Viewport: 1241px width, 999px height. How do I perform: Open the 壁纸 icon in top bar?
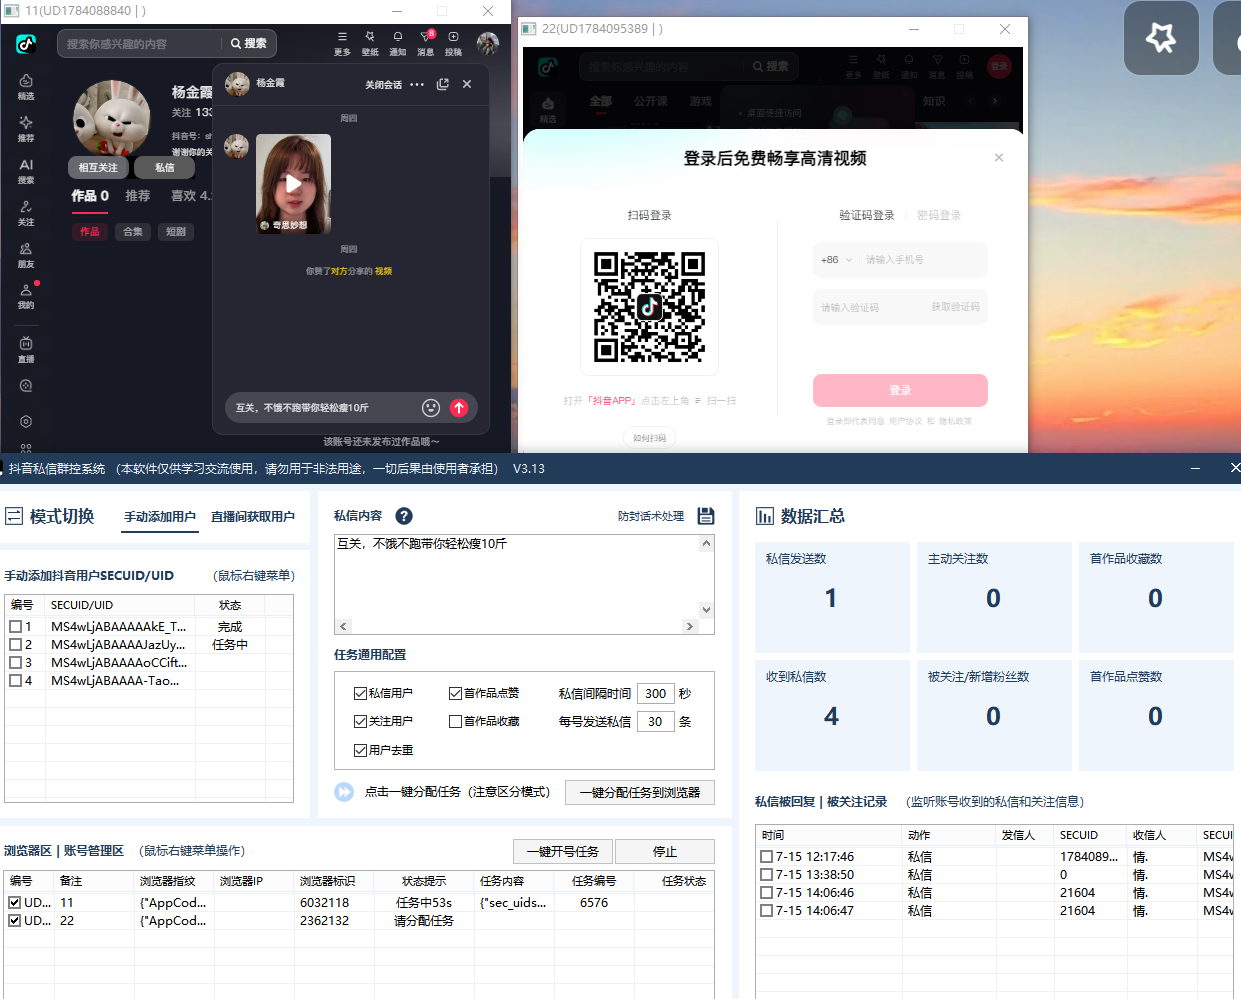tap(370, 43)
